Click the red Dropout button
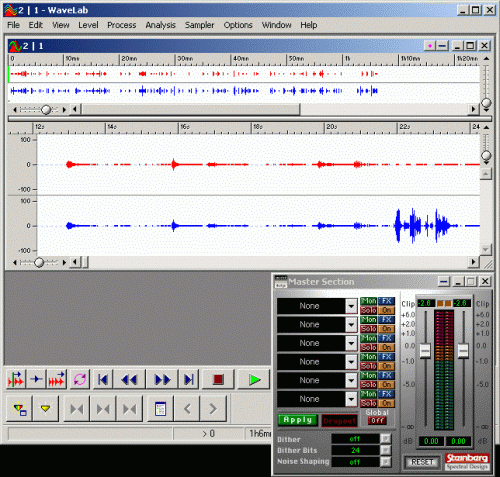Screen dimensions: 500x477 (x=339, y=421)
